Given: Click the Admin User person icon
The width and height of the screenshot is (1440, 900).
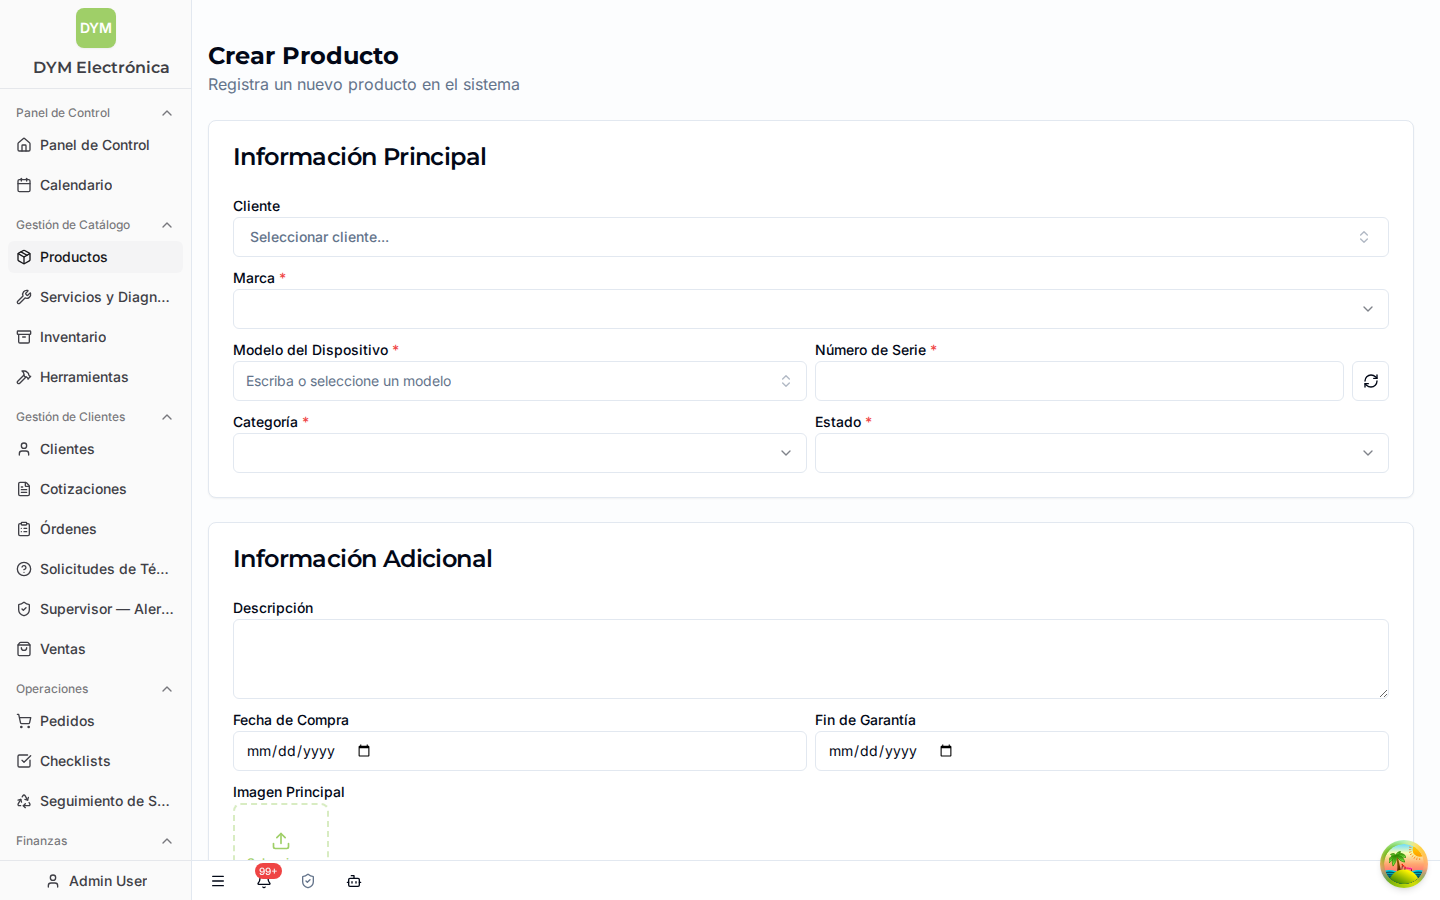Looking at the screenshot, I should tap(53, 881).
